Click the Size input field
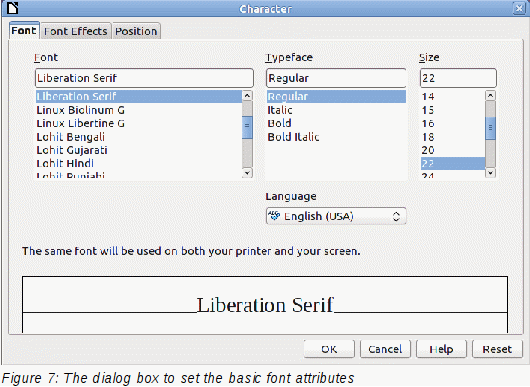 pos(458,78)
